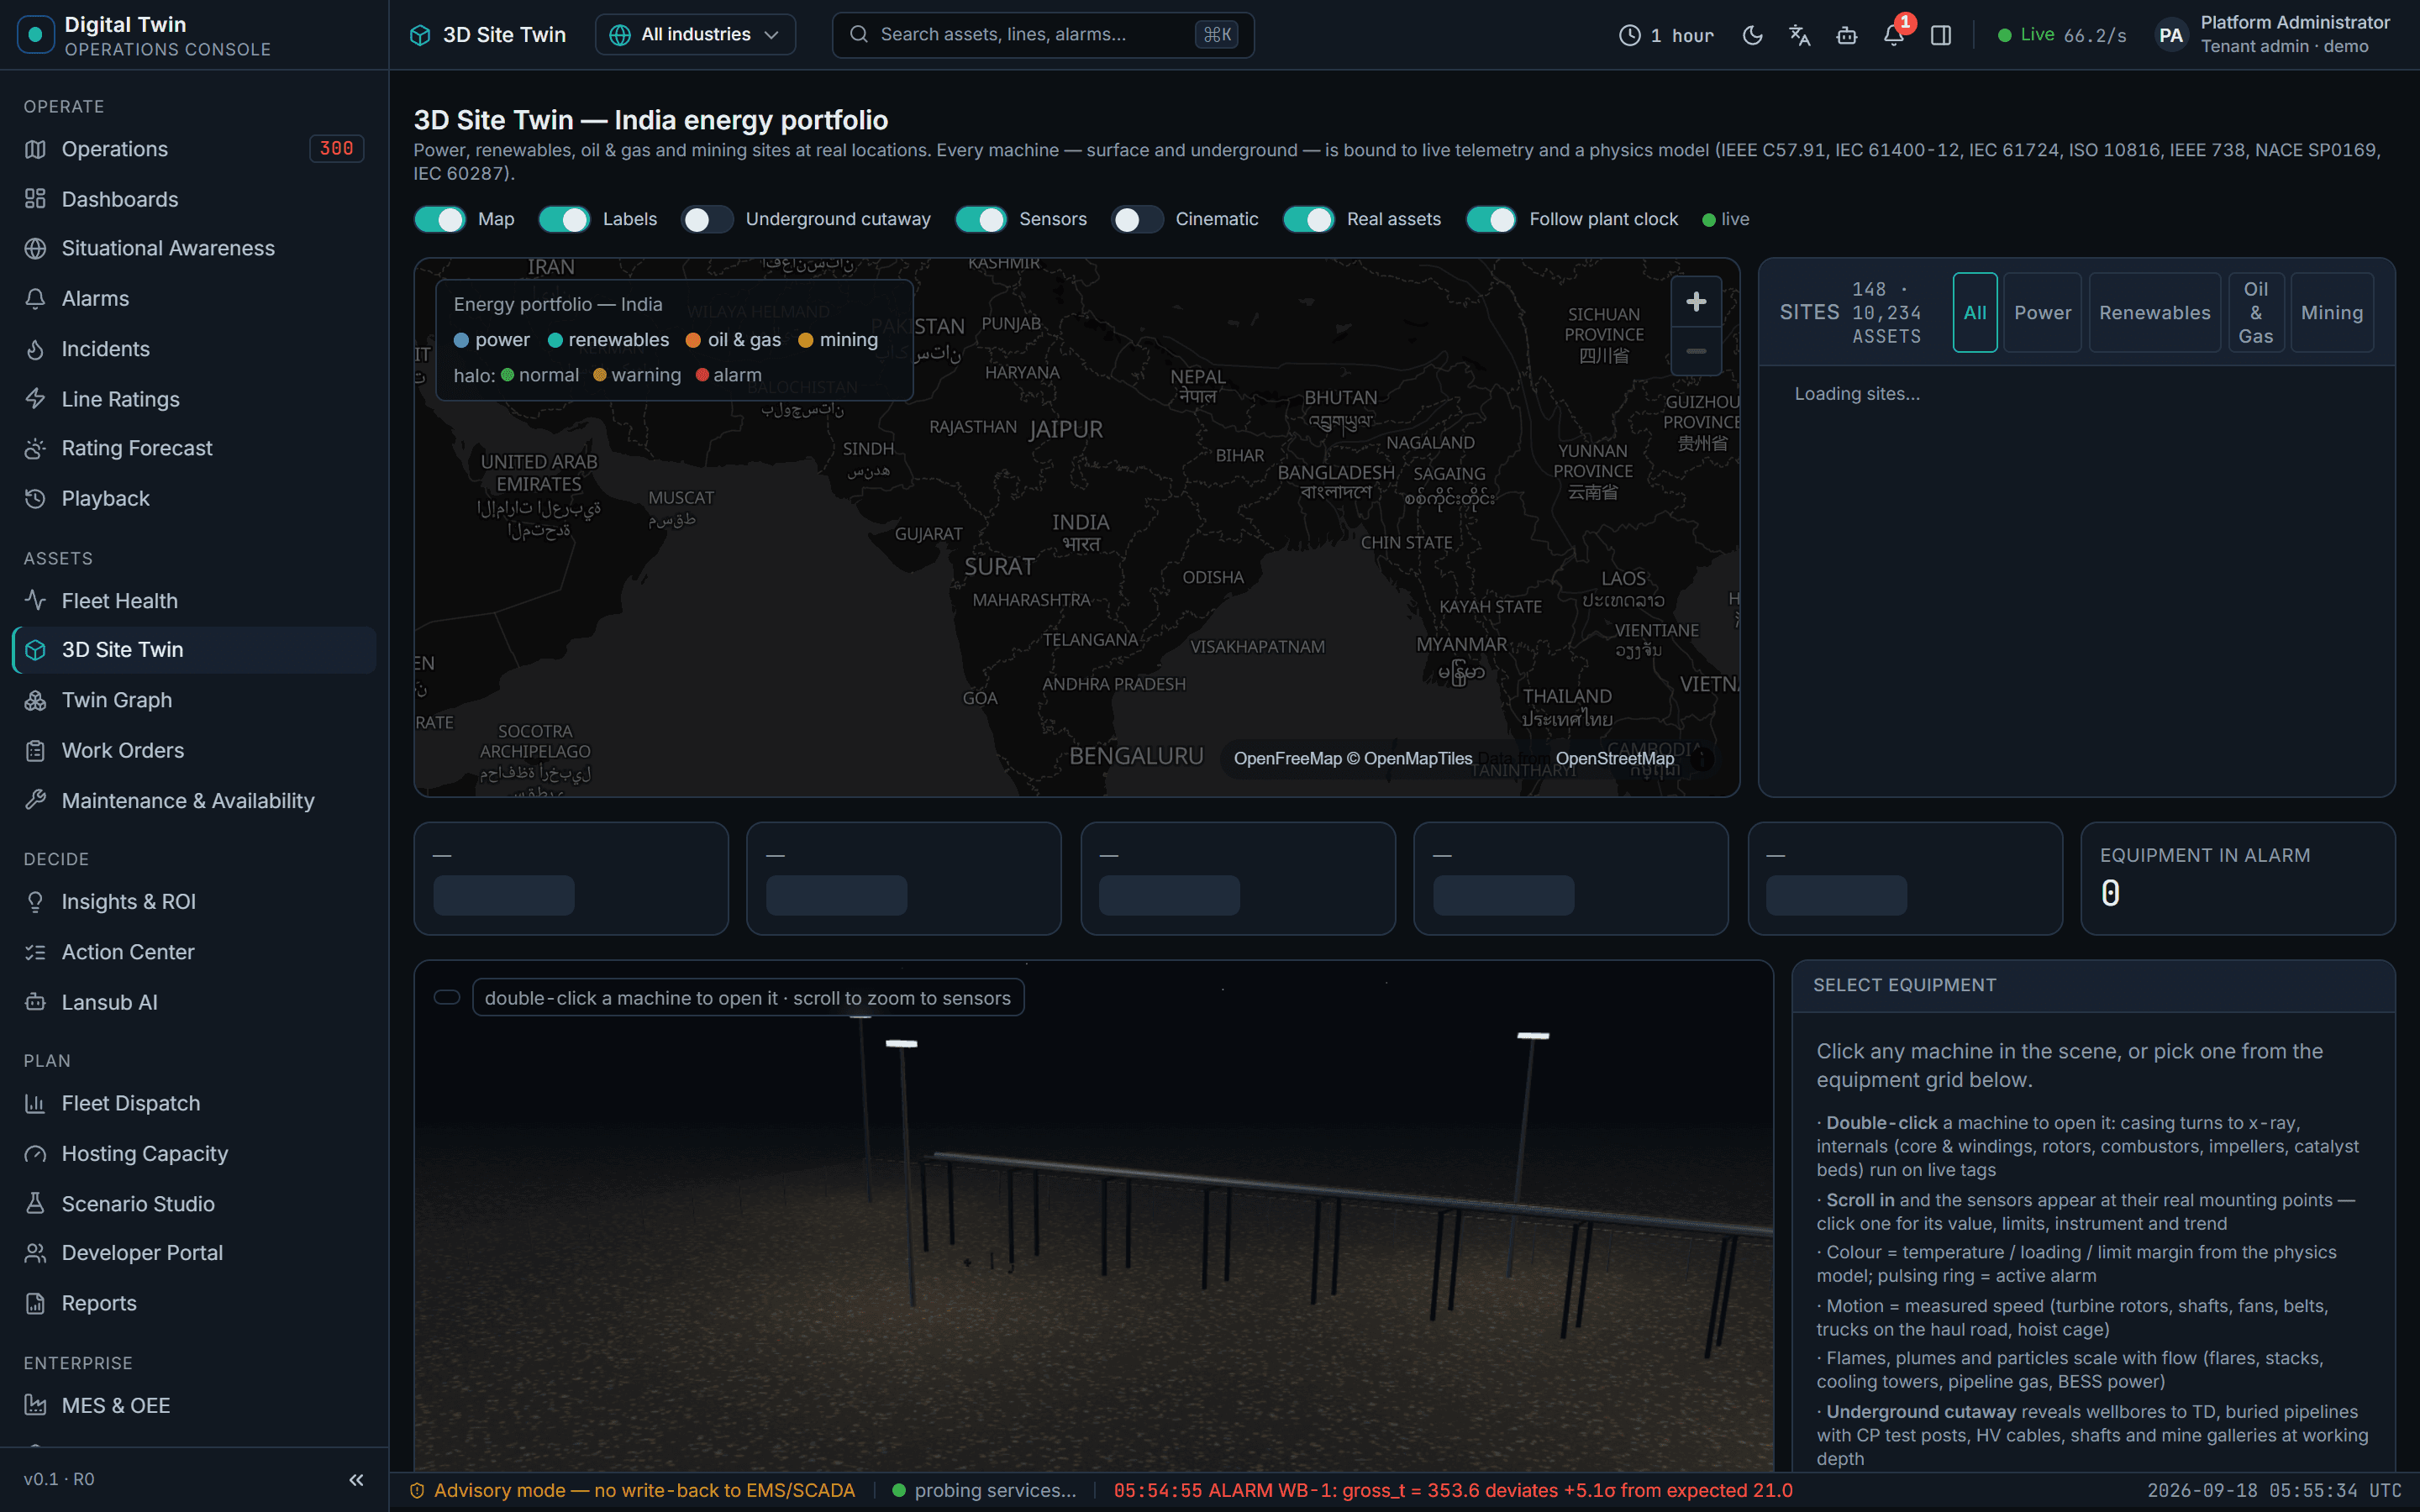Click 'probing services...' status entry
The height and width of the screenshot is (1512, 2420).
(984, 1490)
